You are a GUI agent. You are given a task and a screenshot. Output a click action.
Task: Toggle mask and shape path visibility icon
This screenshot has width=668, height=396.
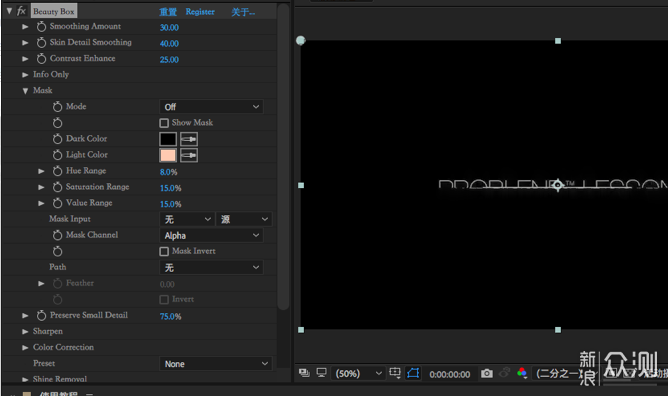click(413, 373)
